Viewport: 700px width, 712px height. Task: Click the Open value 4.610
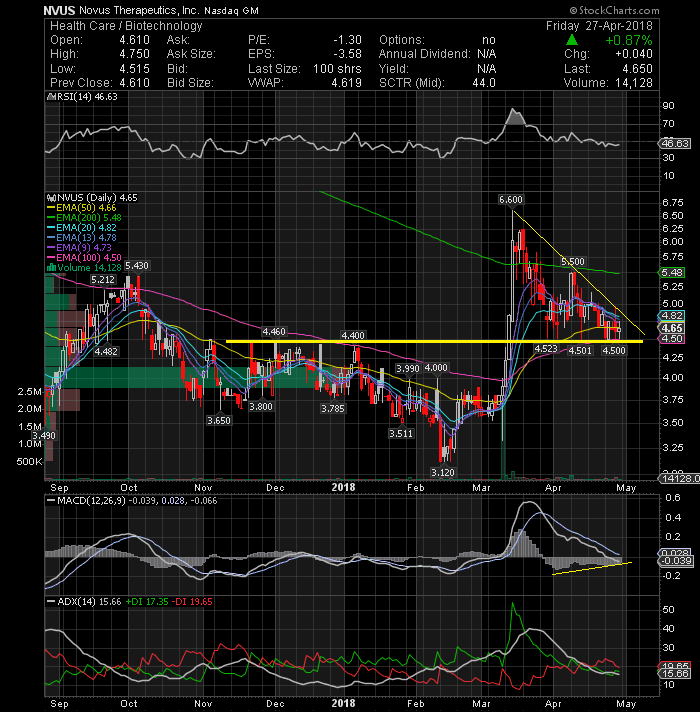pyautogui.click(x=134, y=40)
